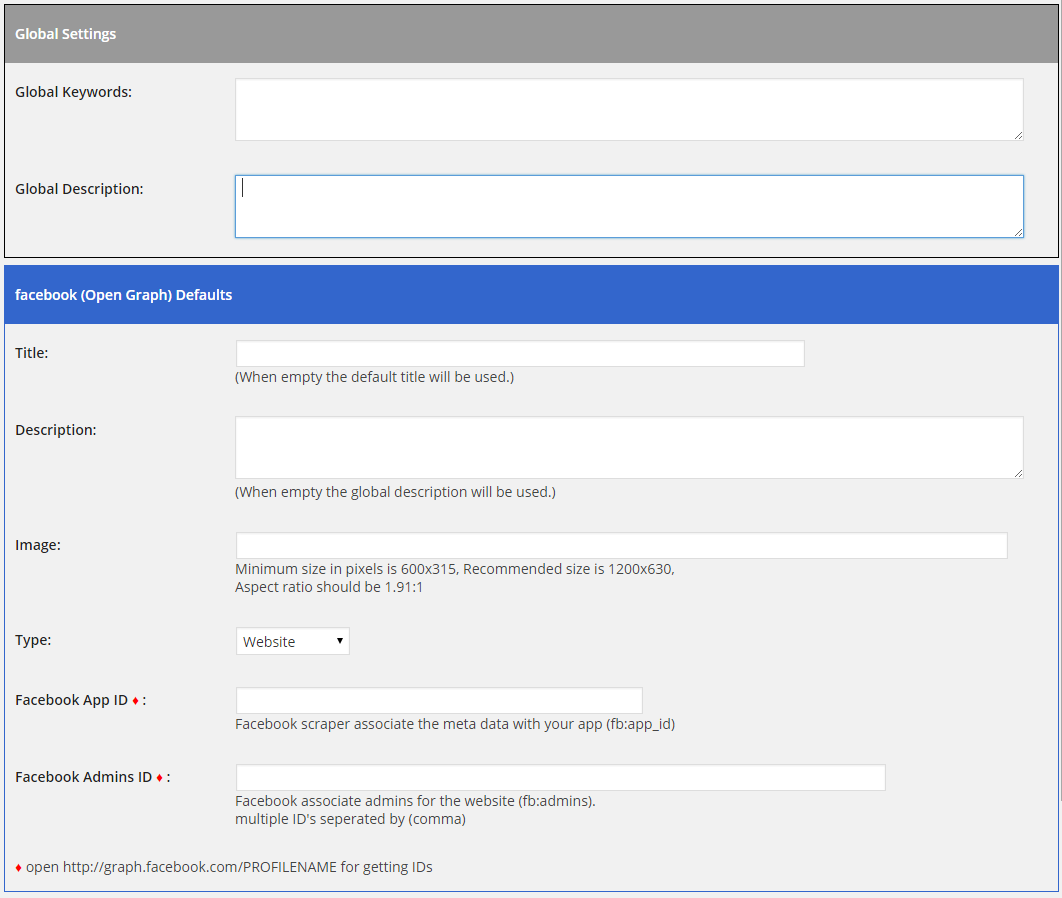Select the Image URL input field
The height and width of the screenshot is (898, 1062).
[621, 545]
